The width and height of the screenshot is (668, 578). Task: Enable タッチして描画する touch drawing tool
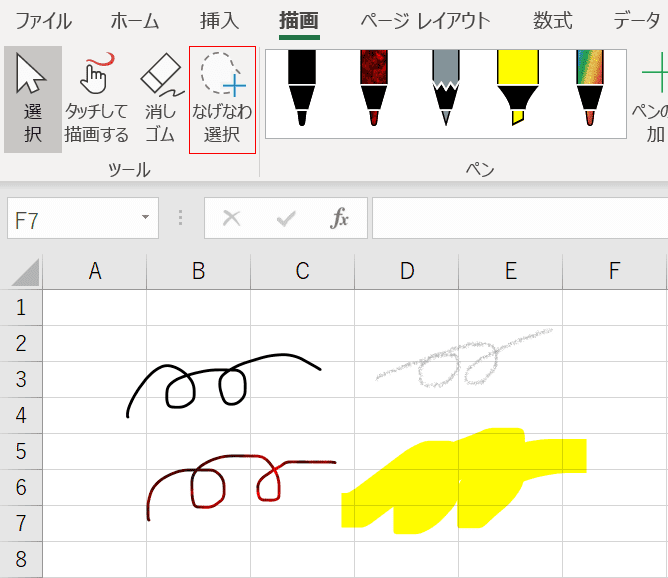96,99
